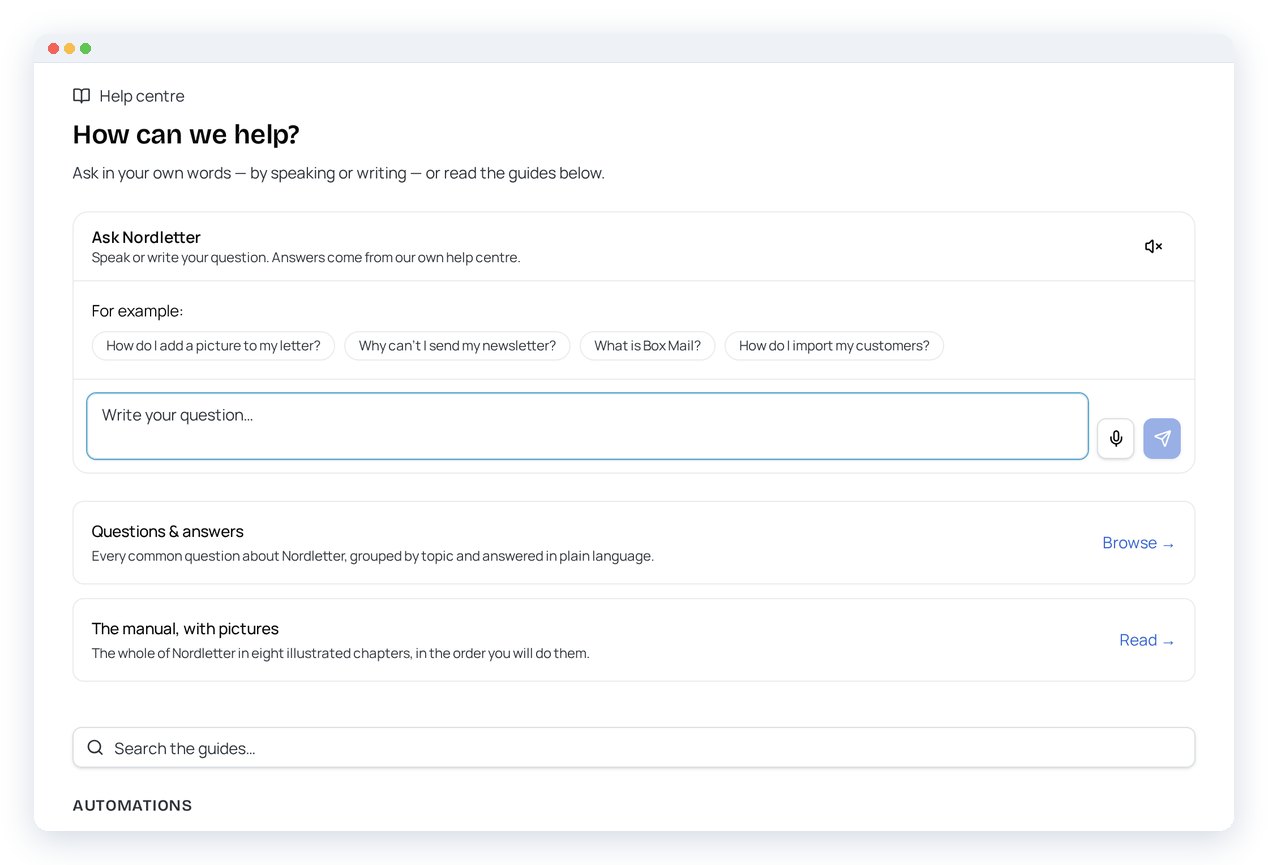Image resolution: width=1268 pixels, height=865 pixels.
Task: Select 'How do I import my customers?' example
Action: coord(834,346)
